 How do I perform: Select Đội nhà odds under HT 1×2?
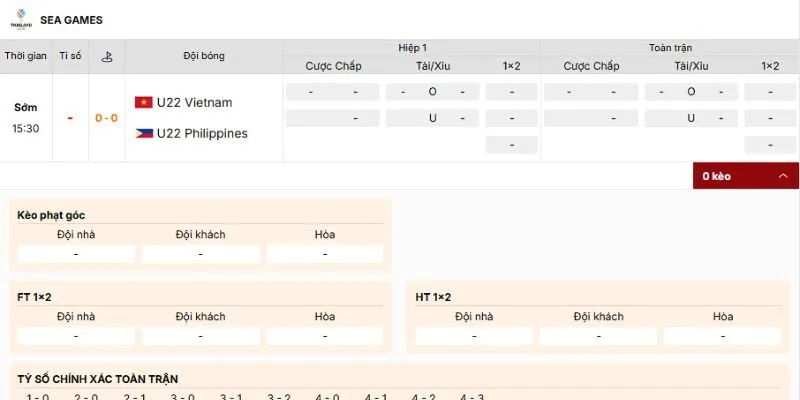tap(474, 336)
